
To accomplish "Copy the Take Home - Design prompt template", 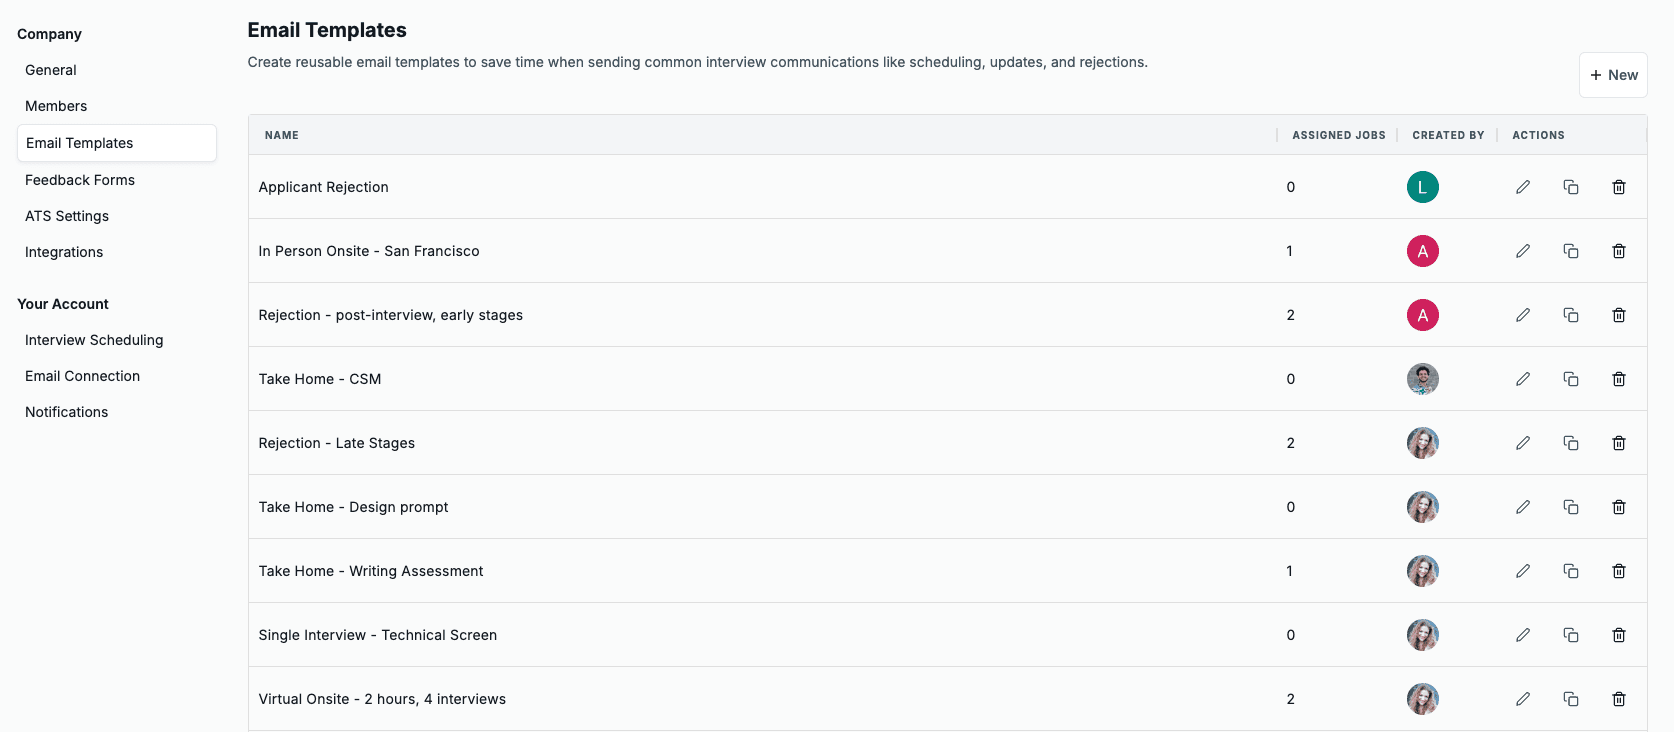I will [x=1570, y=507].
